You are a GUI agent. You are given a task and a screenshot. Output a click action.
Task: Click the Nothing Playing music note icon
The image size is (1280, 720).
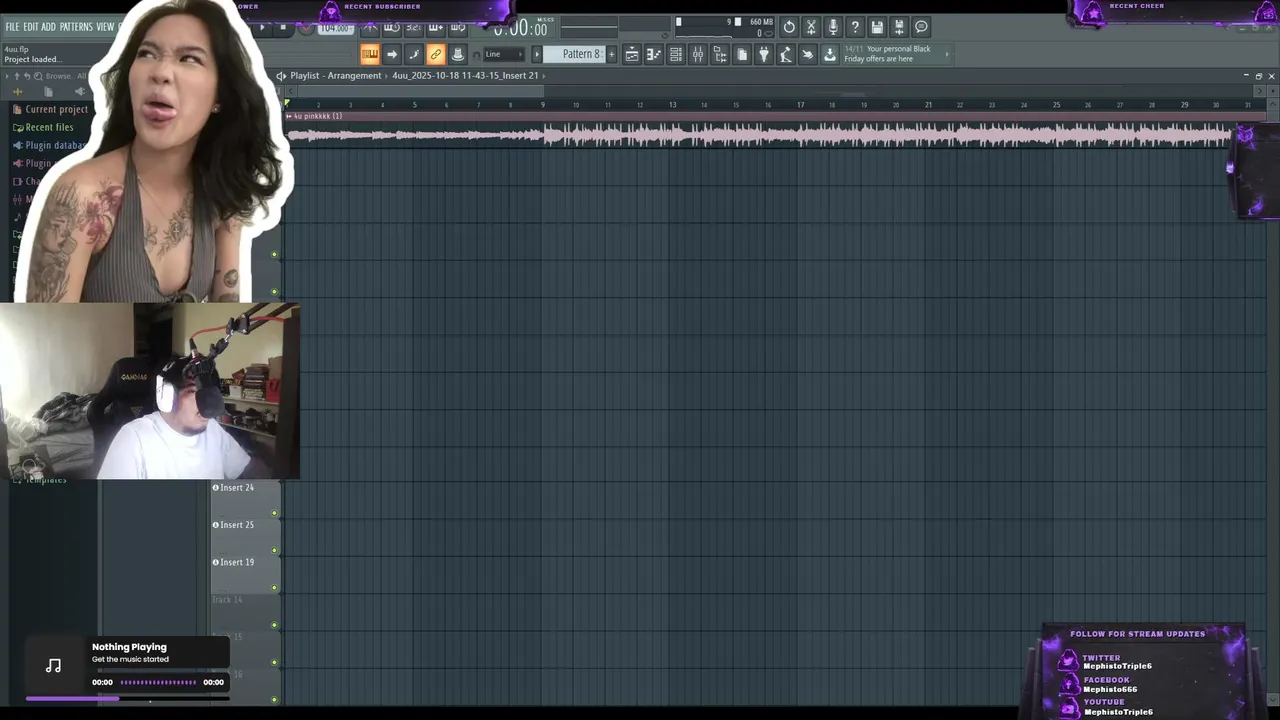coord(54,666)
